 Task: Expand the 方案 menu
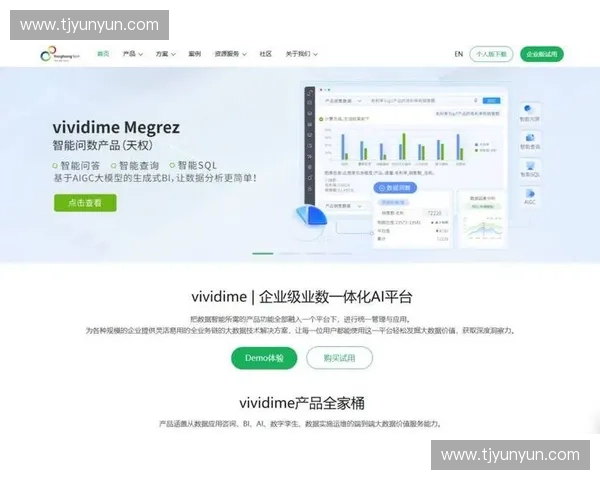click(x=166, y=54)
